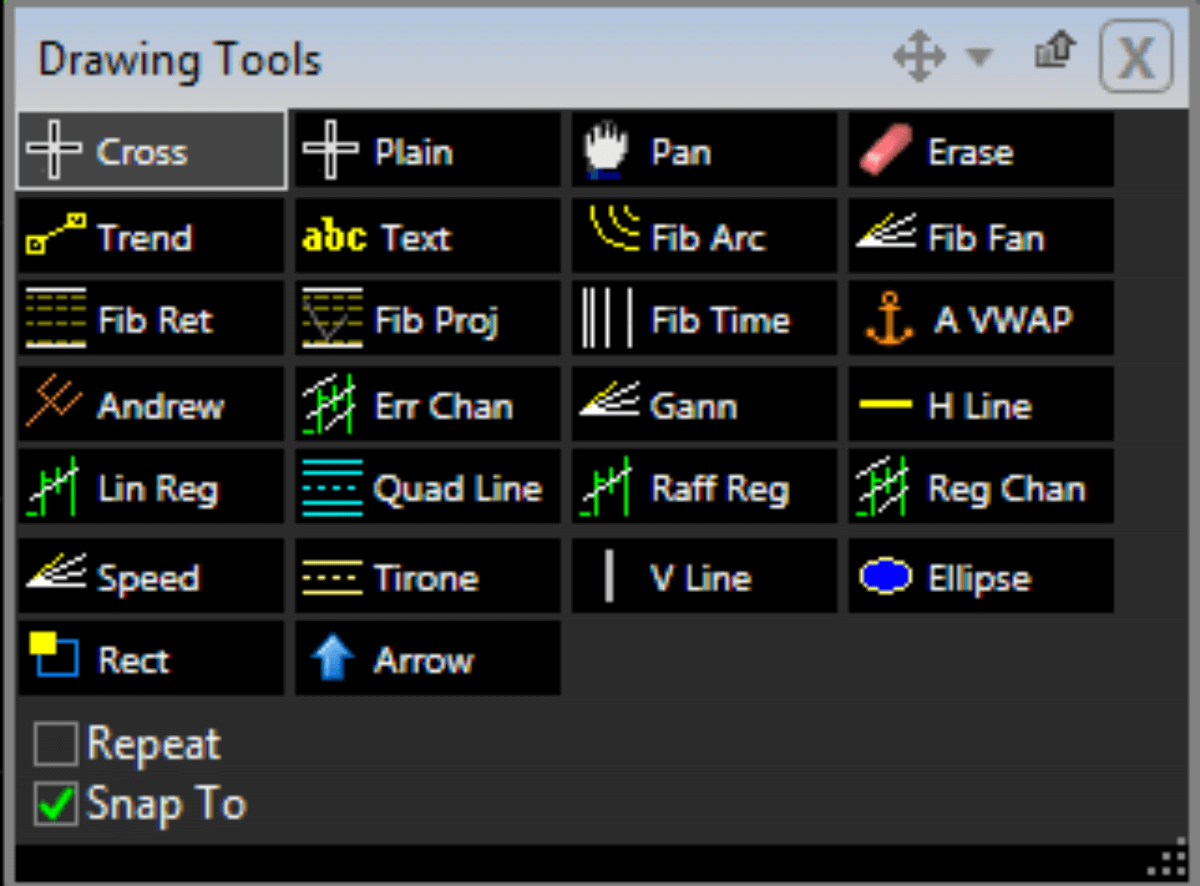Pick the Gann fan tool
Viewport: 1200px width, 886px height.
tap(705, 404)
